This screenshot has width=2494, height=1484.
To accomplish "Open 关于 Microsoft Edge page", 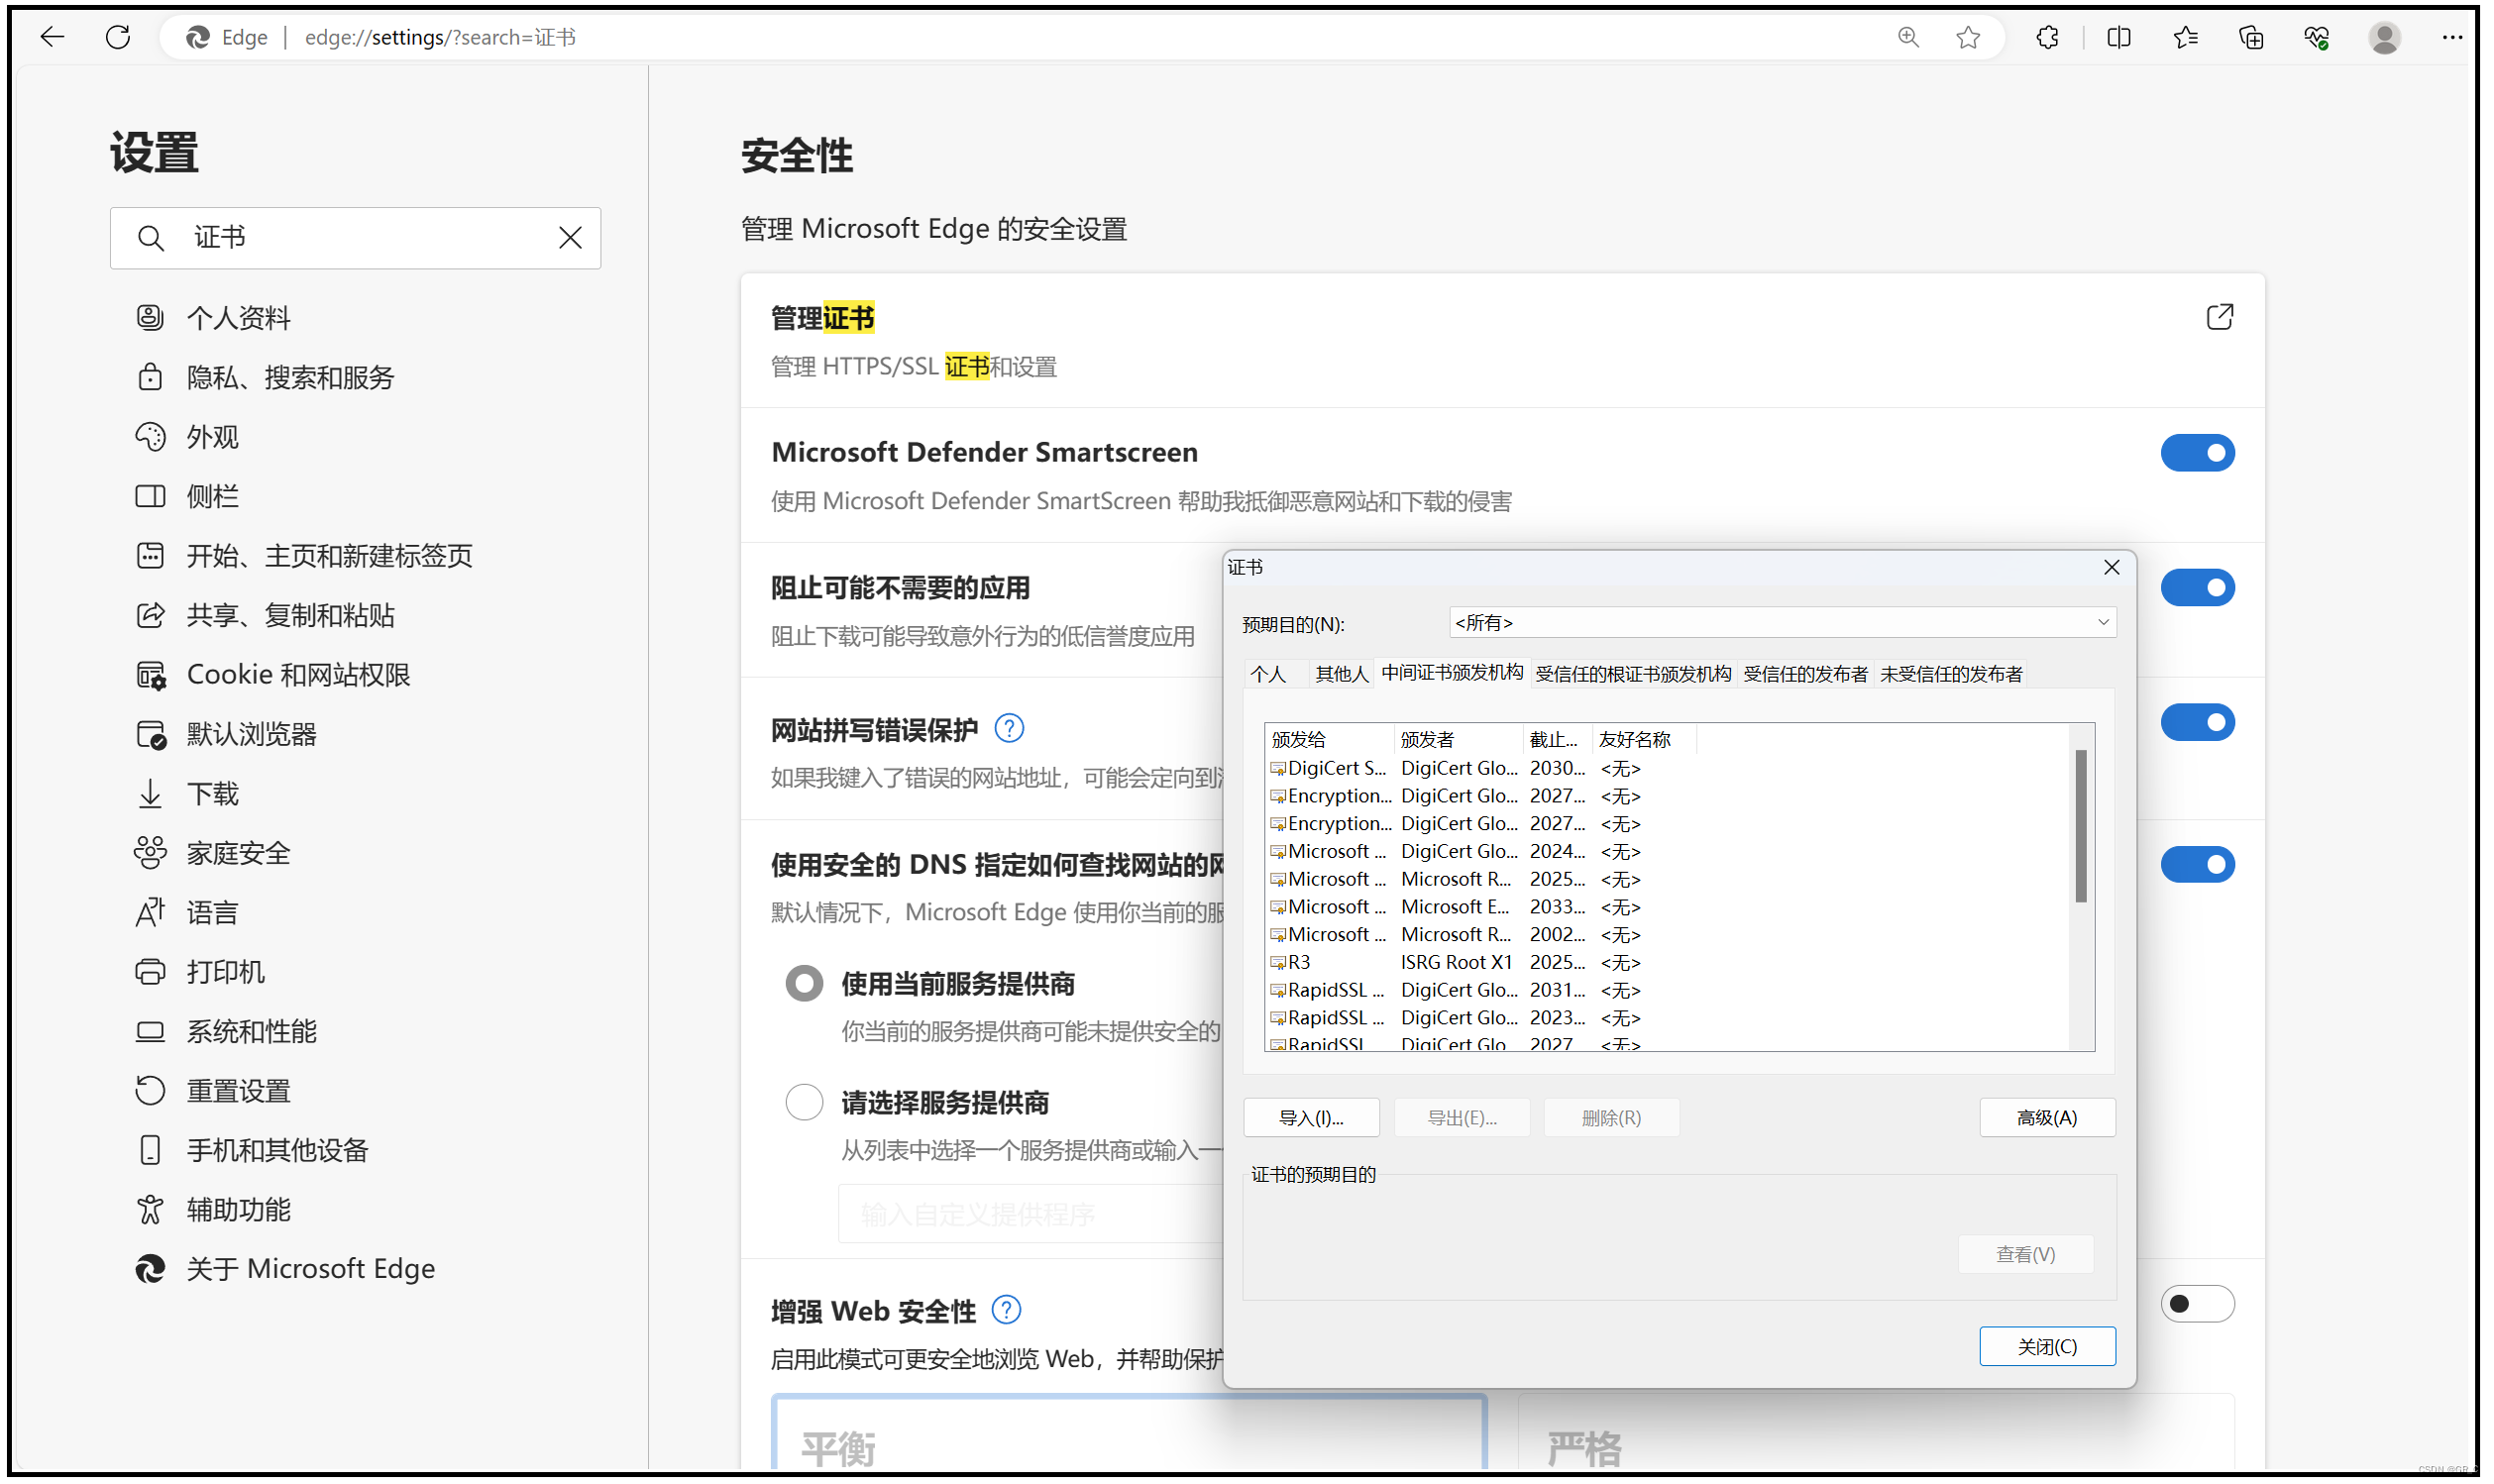I will 285,1269.
